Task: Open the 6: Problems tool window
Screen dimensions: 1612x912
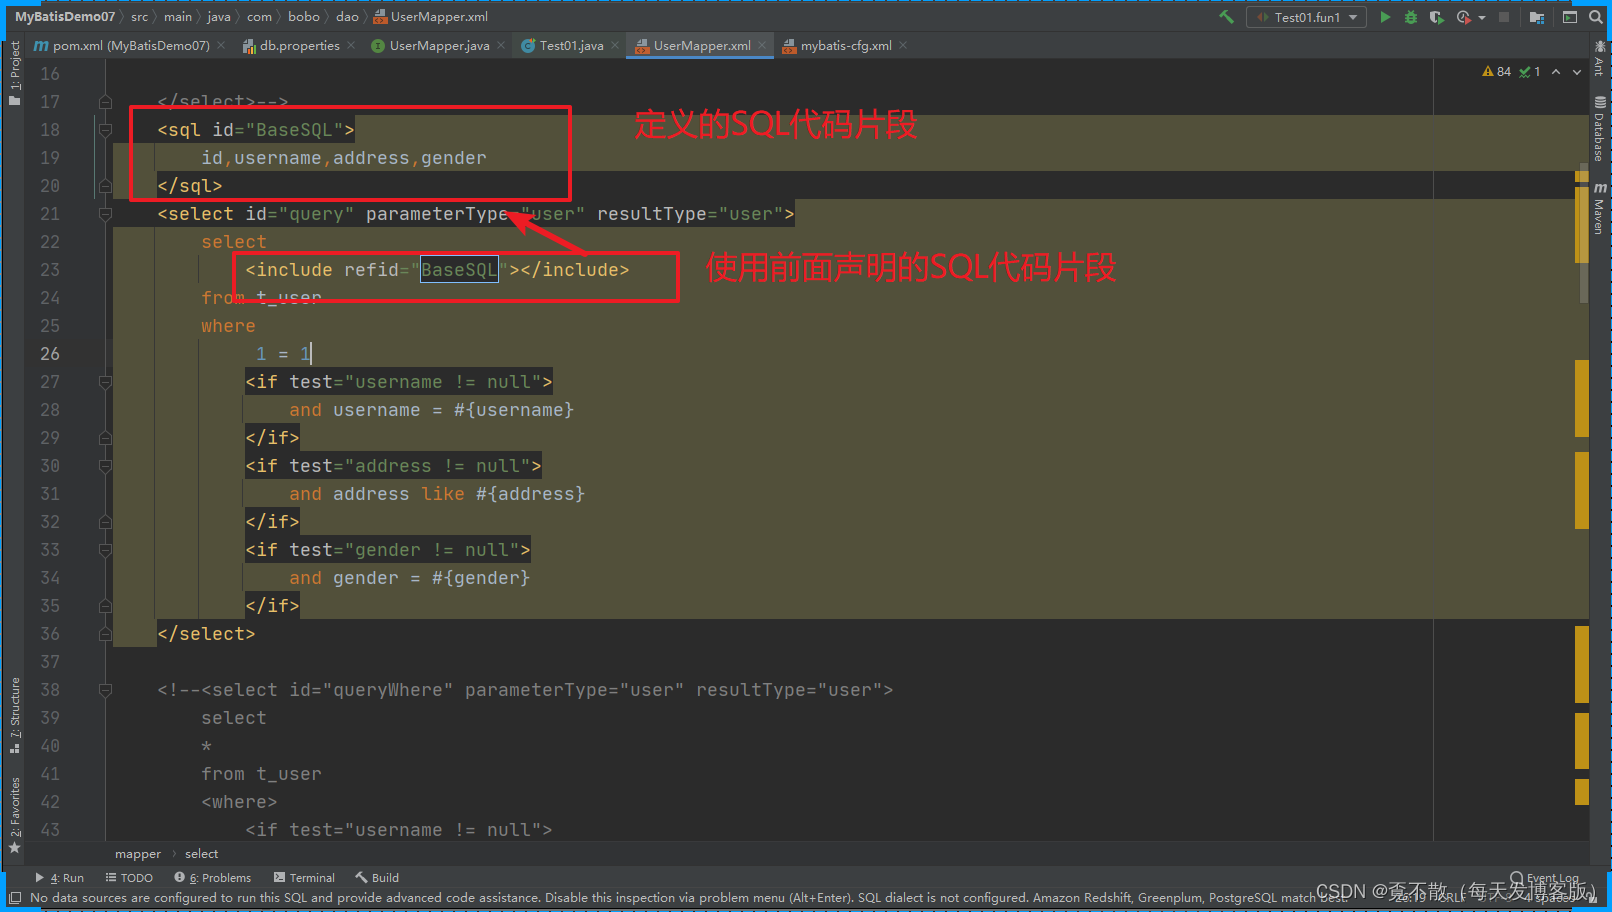Action: (x=213, y=877)
